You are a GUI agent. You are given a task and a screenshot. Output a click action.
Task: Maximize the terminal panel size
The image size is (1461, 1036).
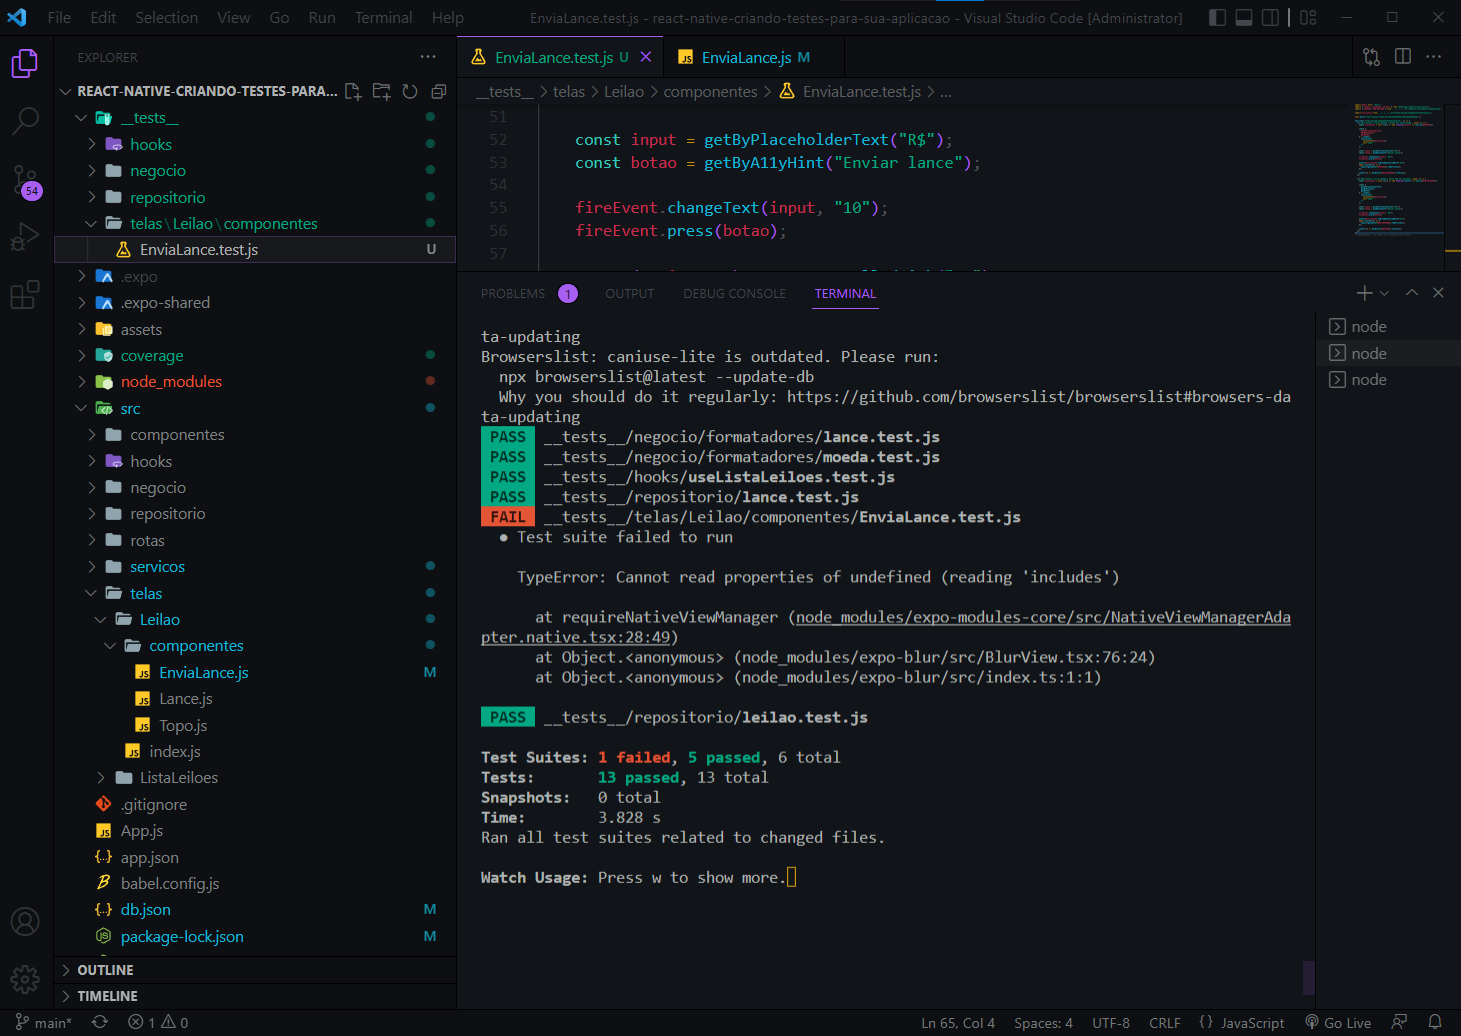point(1412,293)
